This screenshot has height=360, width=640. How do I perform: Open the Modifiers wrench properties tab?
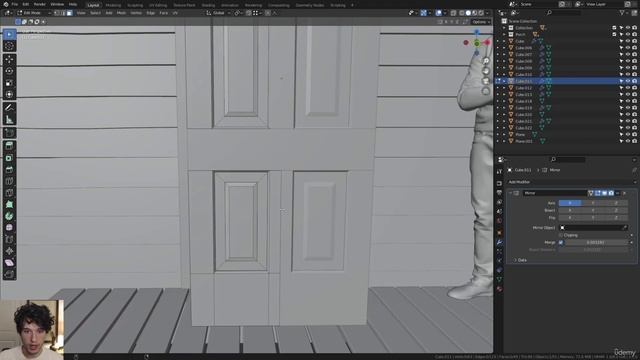tap(499, 242)
